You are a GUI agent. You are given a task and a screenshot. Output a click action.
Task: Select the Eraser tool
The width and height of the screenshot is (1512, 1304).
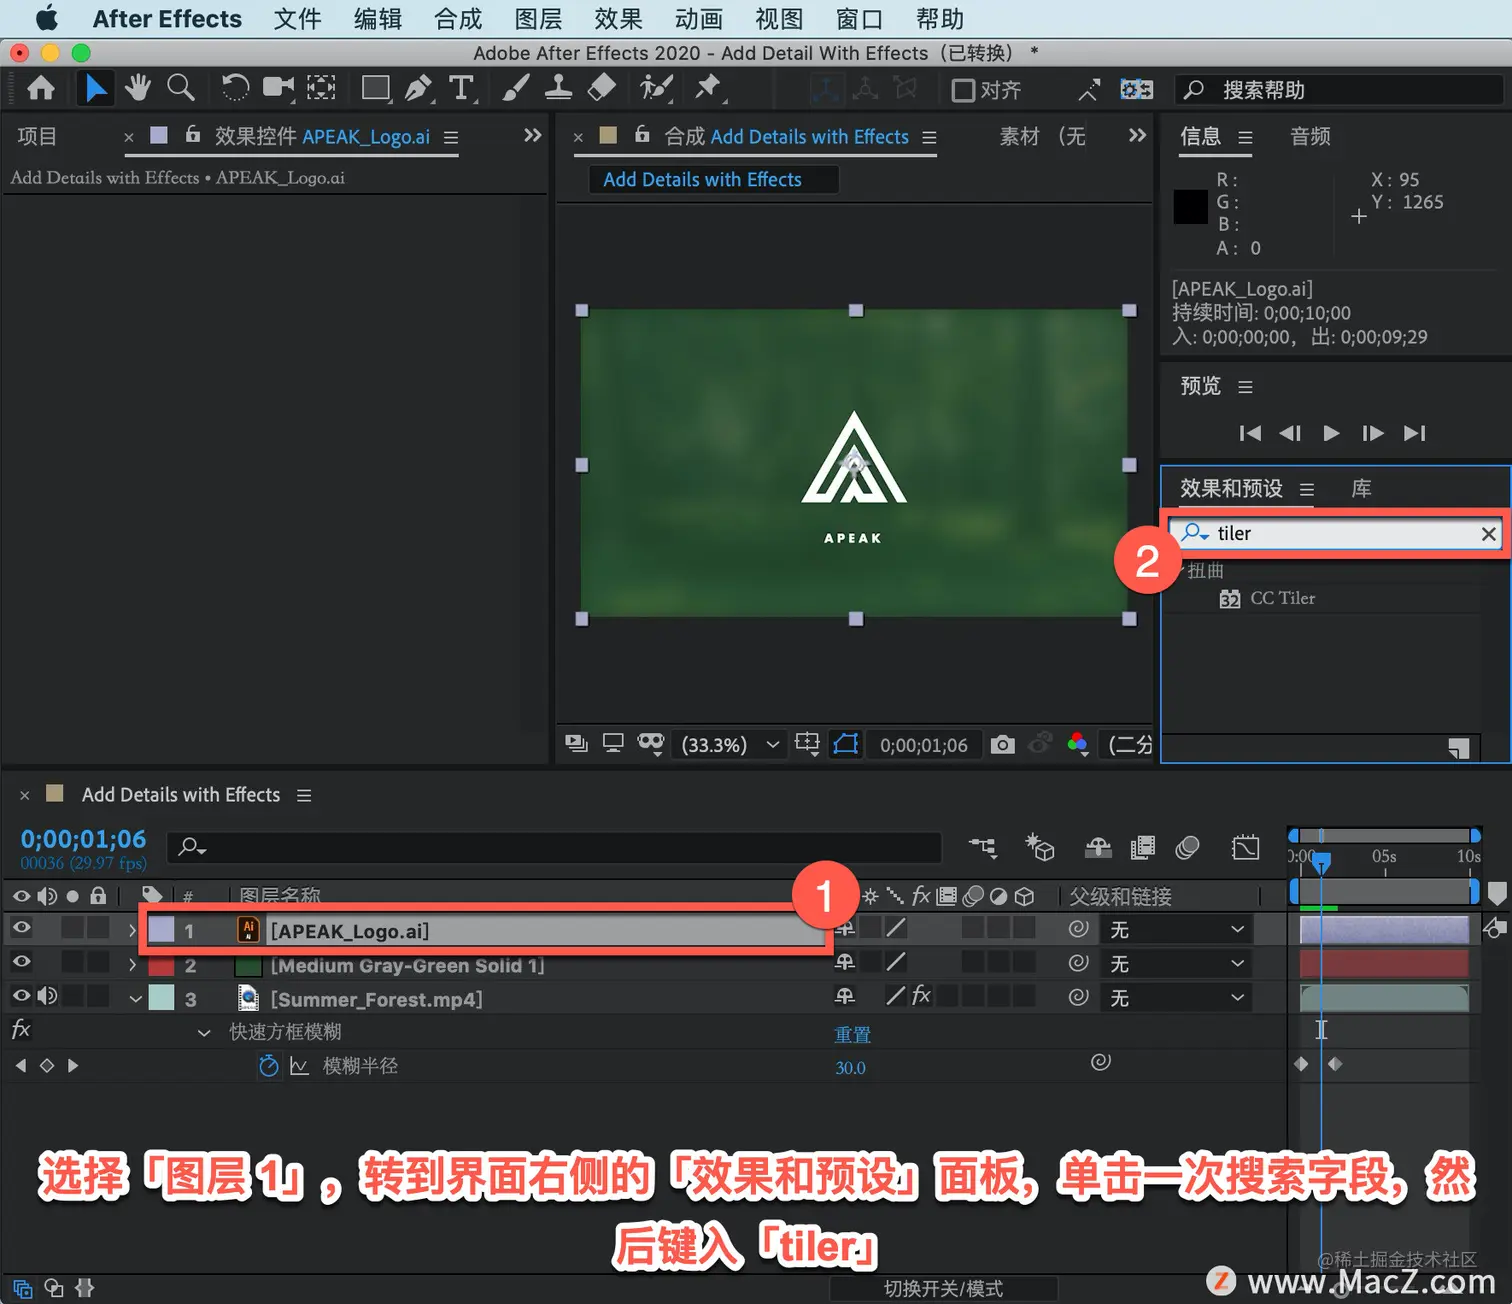tap(601, 89)
